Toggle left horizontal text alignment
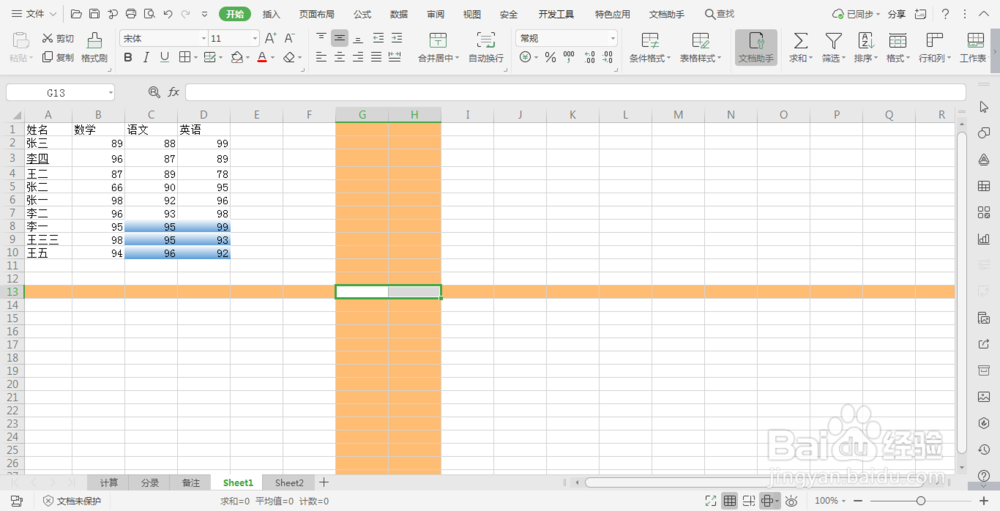Image resolution: width=1000 pixels, height=511 pixels. coord(321,57)
